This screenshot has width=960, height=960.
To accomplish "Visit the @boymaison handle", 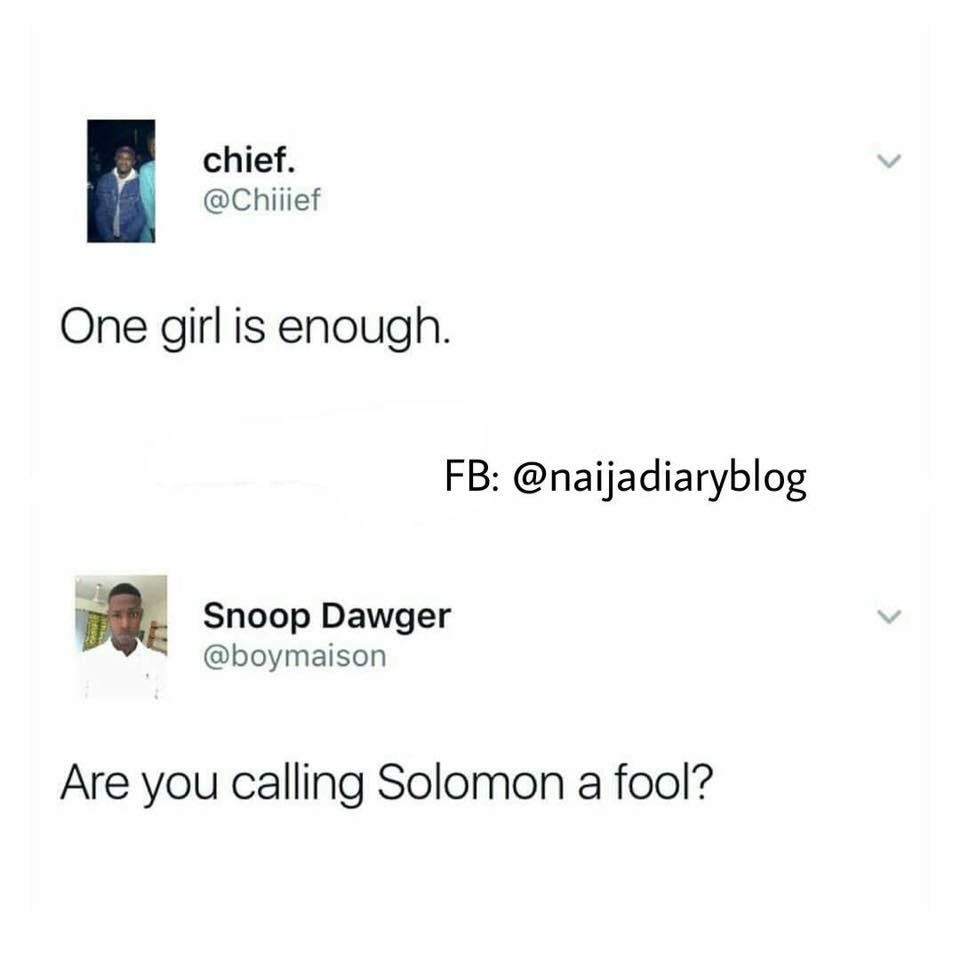I will coord(294,656).
